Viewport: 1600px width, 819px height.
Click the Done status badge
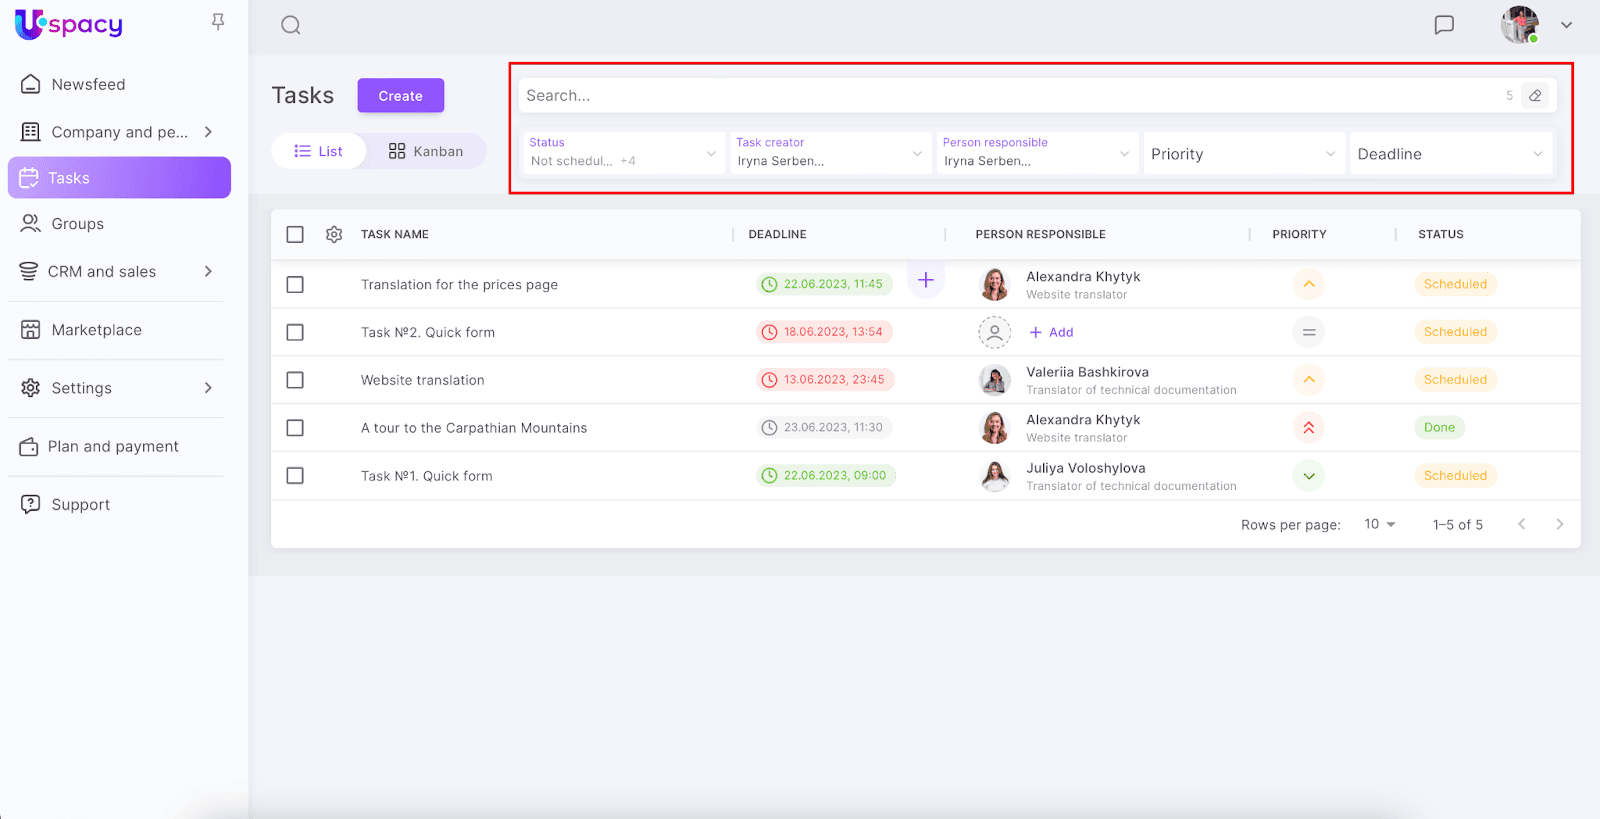[x=1439, y=428]
